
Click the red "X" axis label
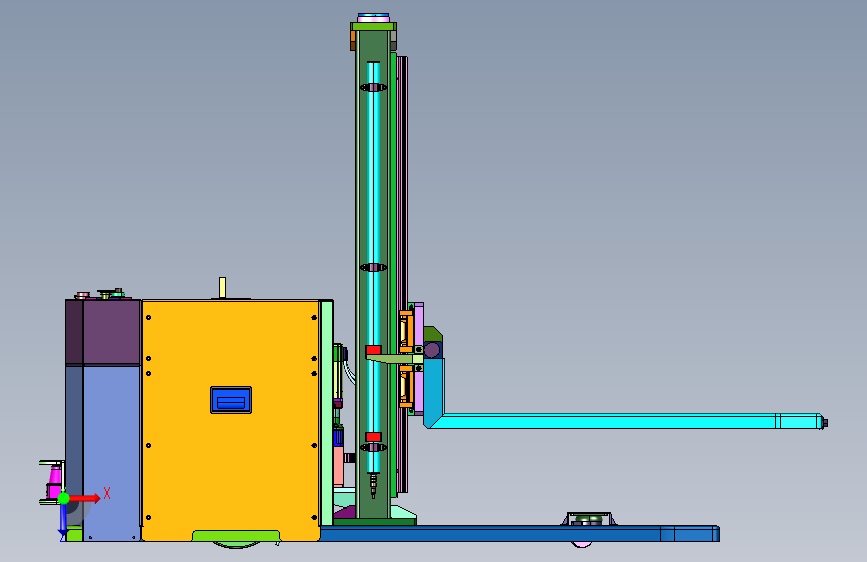(107, 493)
